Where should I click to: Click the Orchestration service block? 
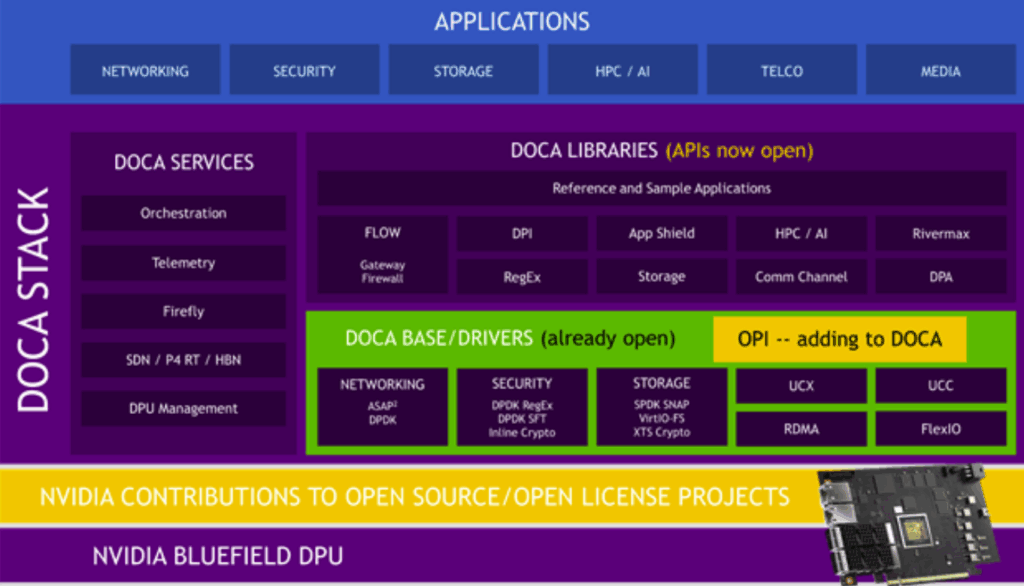[183, 213]
